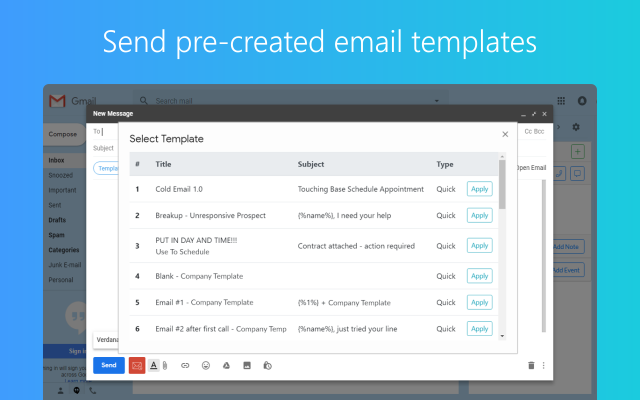
Task: Click the Gmail logo
Action: coord(72,101)
